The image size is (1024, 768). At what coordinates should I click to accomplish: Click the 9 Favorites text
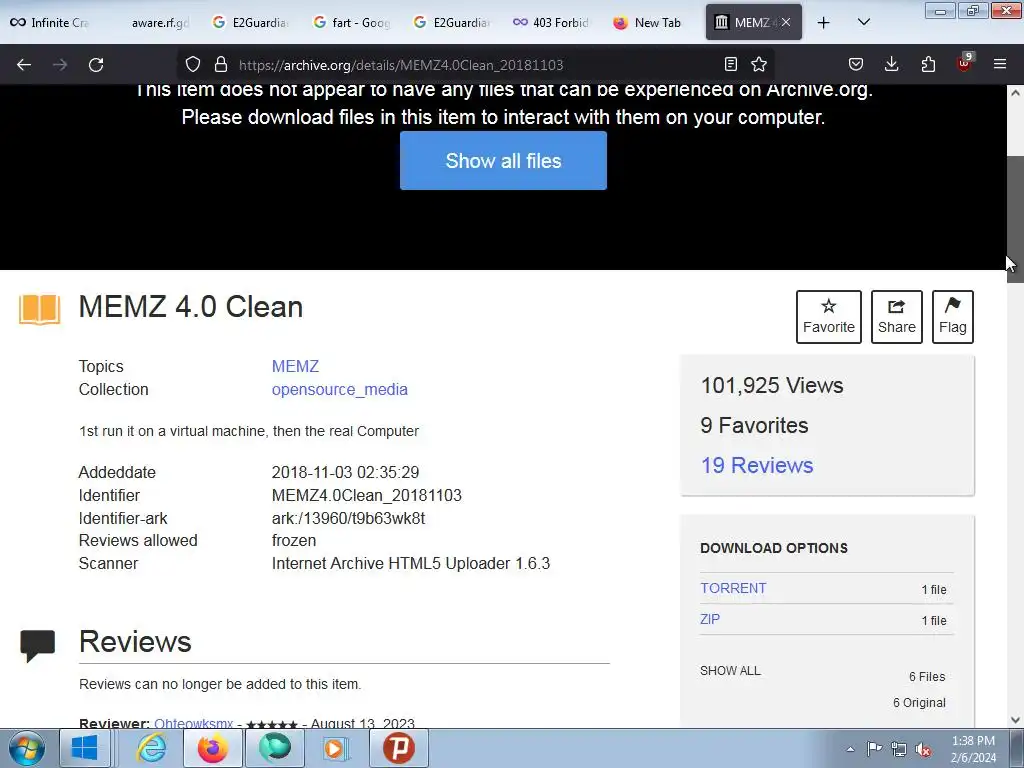pos(754,425)
